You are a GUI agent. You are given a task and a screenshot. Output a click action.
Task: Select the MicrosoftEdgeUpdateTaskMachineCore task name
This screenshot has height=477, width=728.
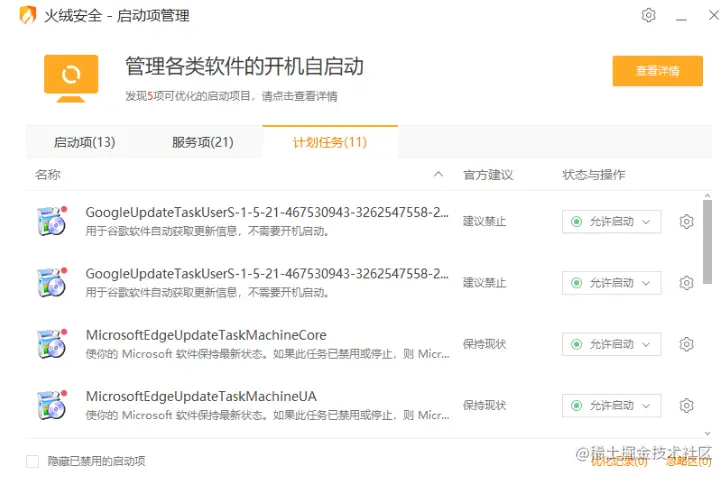[206, 335]
